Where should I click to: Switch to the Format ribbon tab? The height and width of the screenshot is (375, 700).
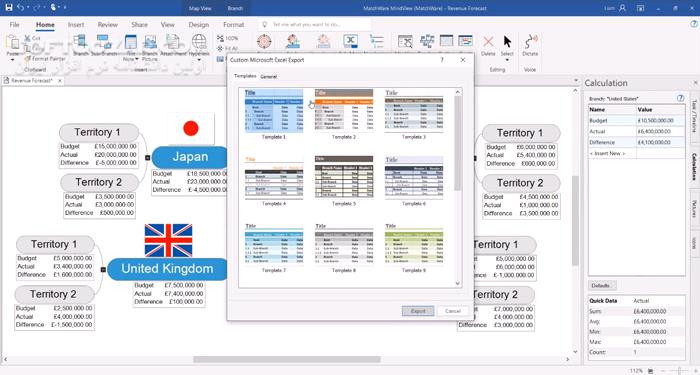click(233, 25)
